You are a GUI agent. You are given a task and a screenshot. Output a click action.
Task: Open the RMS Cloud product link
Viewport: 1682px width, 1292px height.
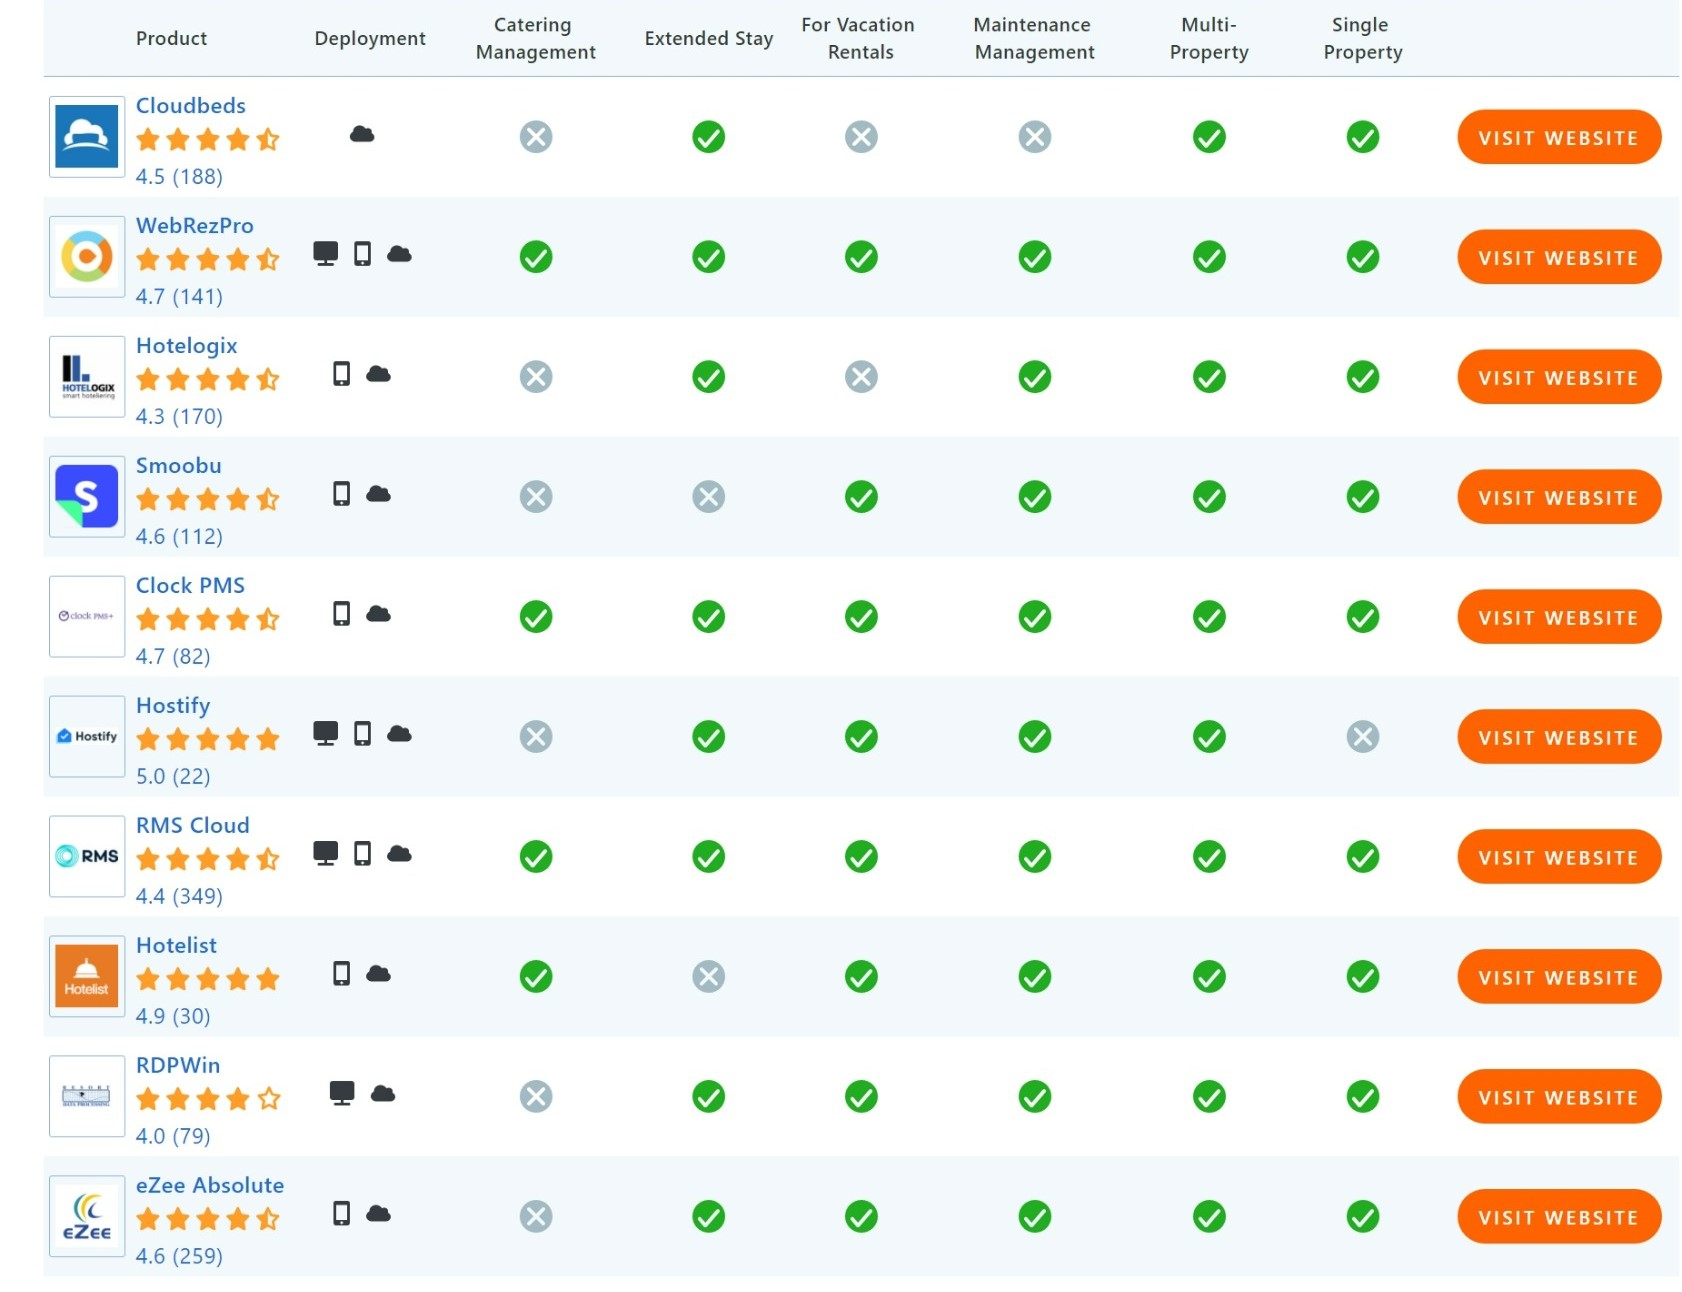tap(192, 825)
